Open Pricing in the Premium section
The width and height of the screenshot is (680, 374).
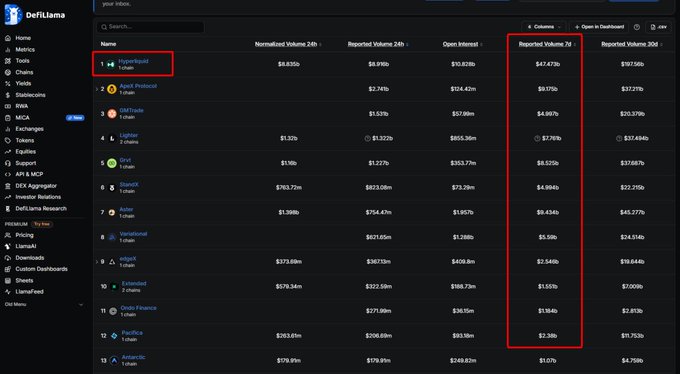coord(24,235)
